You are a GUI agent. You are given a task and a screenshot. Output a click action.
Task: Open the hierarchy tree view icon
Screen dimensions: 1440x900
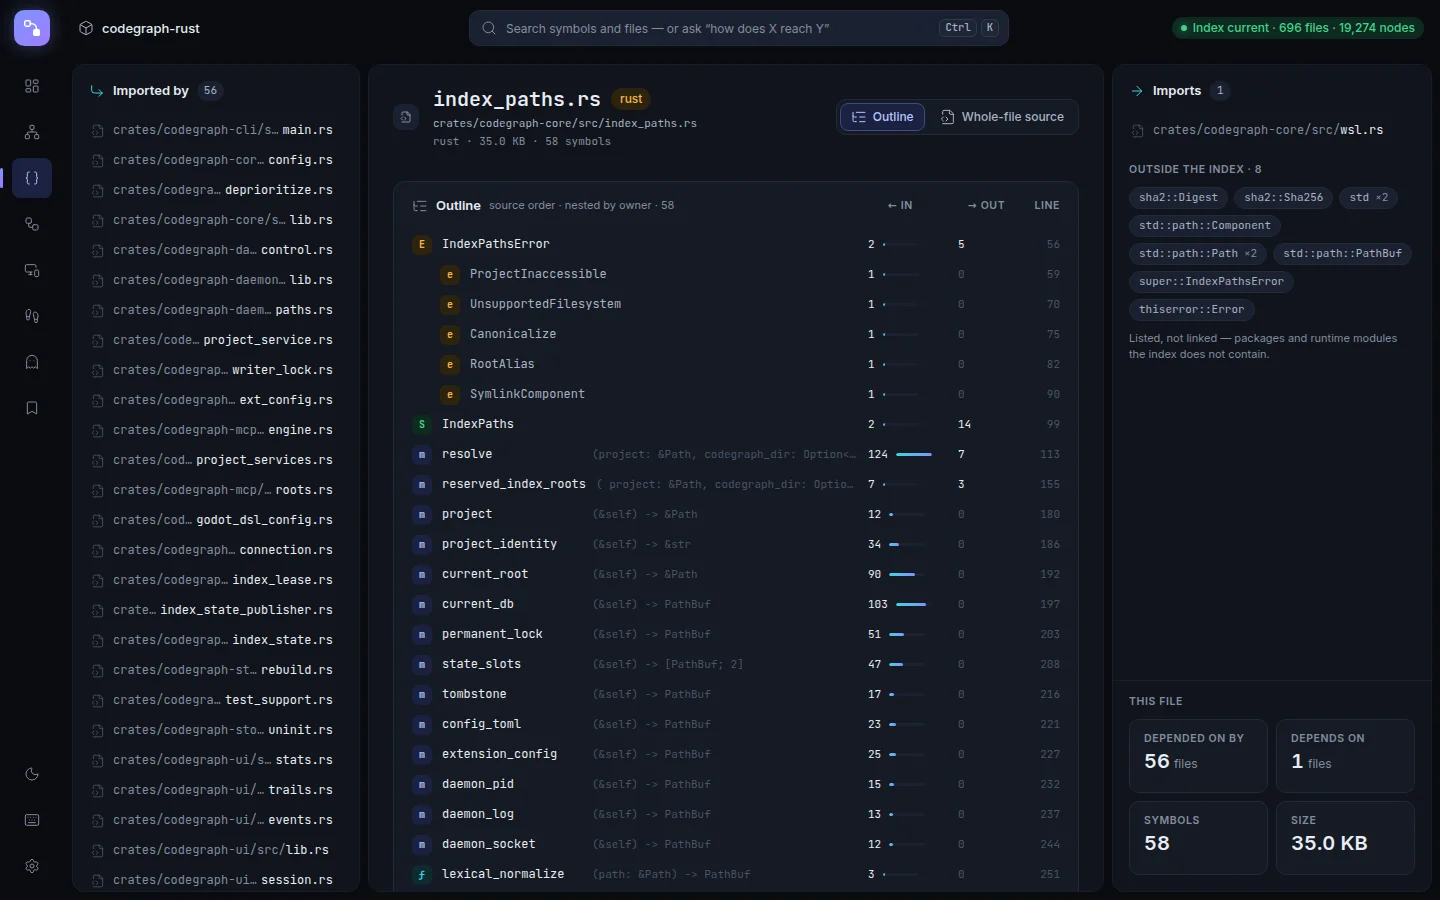point(32,132)
